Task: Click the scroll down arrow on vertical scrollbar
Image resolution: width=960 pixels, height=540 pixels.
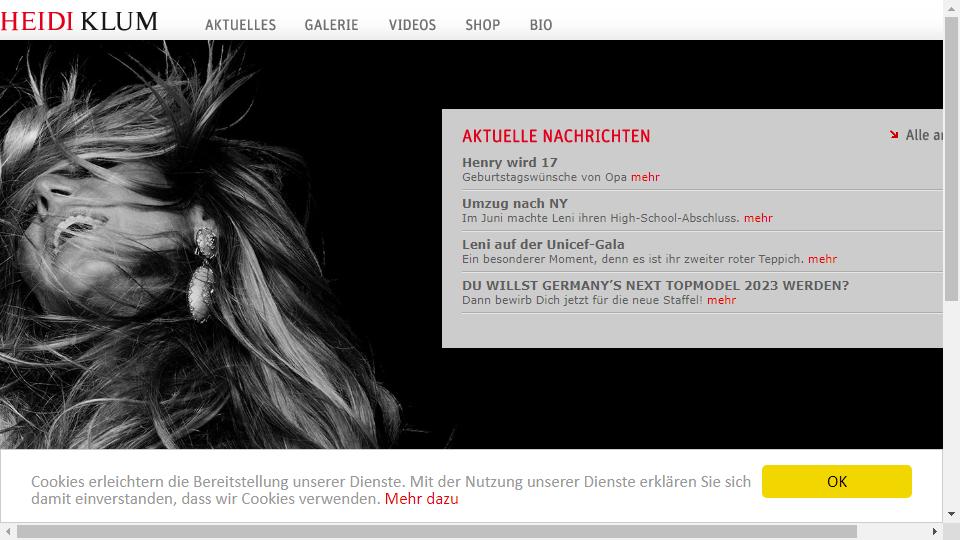Action: click(x=951, y=514)
